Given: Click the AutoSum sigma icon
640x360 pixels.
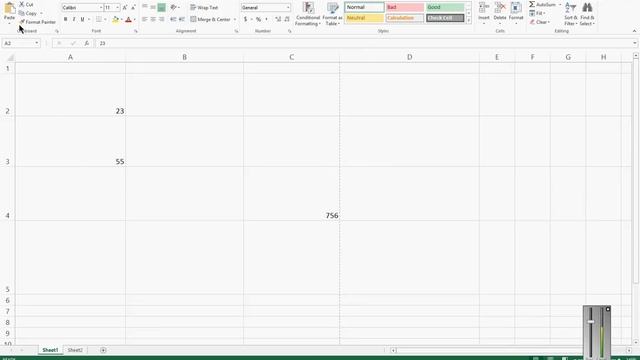Looking at the screenshot, I should 532,4.
